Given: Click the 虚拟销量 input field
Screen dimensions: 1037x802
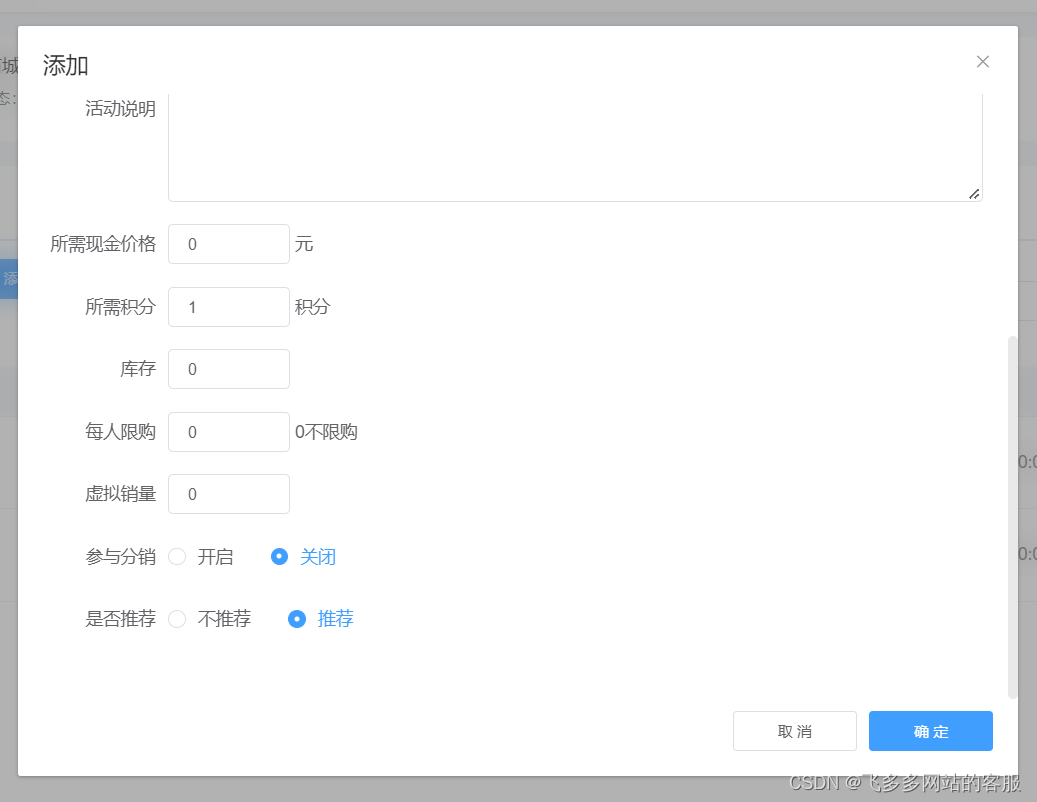Looking at the screenshot, I should click(229, 494).
